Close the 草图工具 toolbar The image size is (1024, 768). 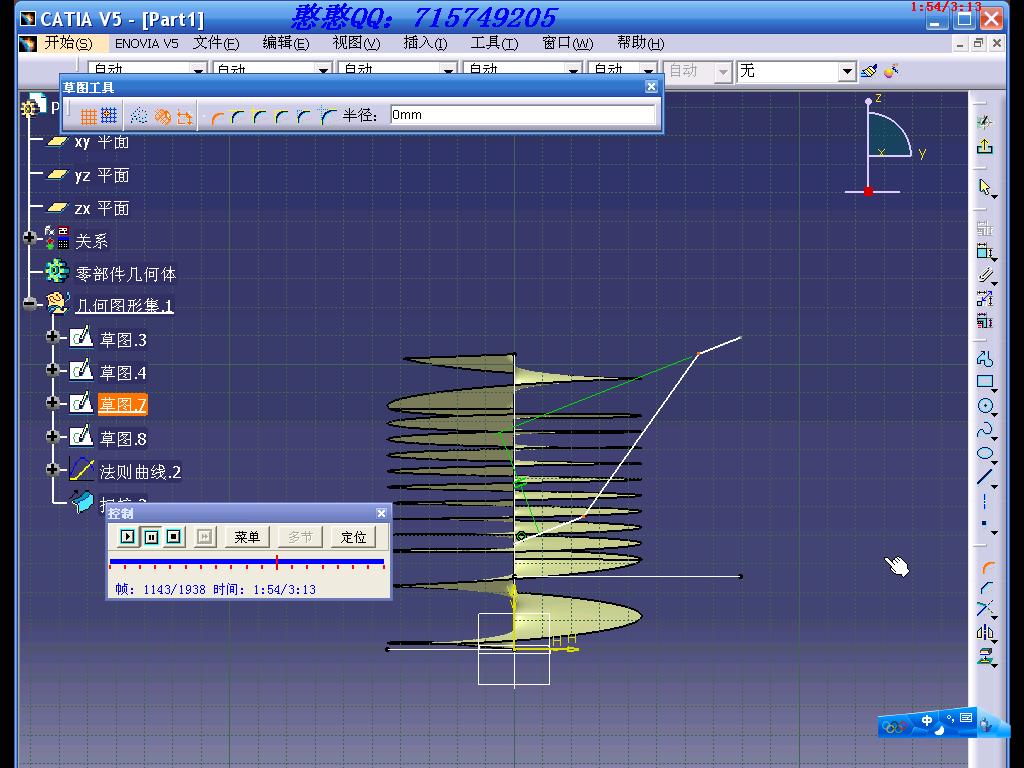tap(651, 87)
